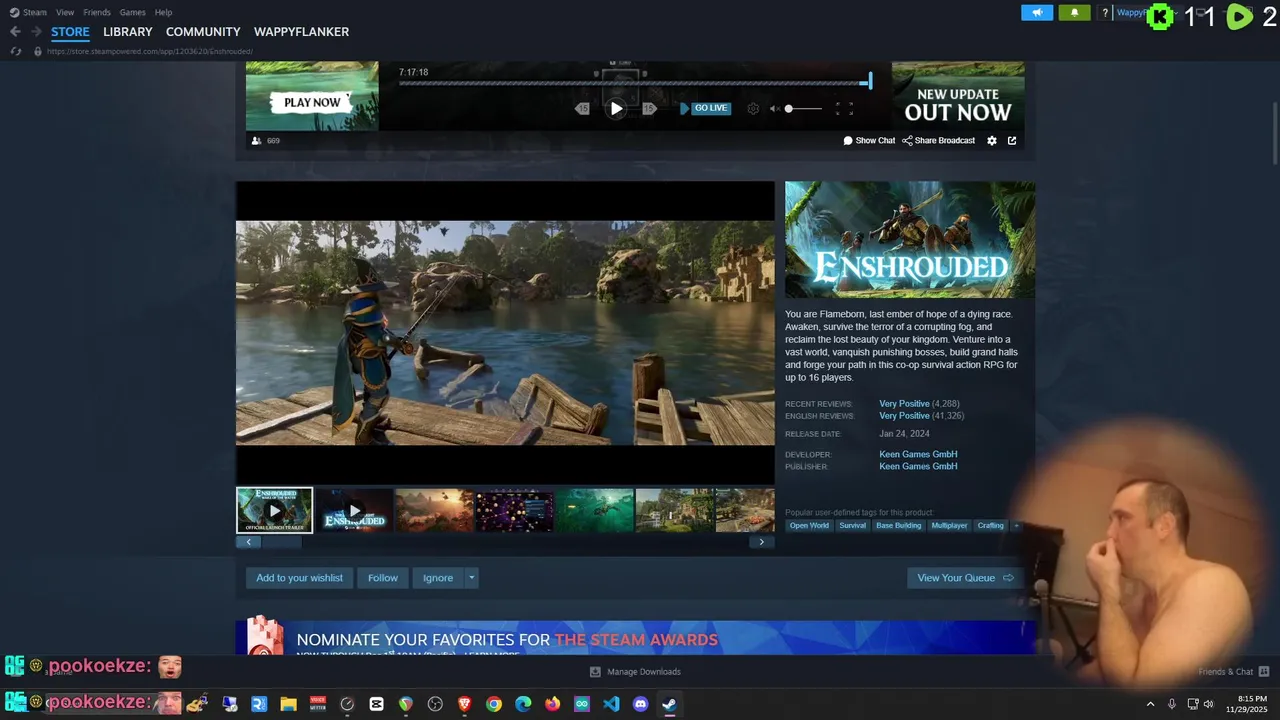
Task: Share the broadcast link
Action: 938,140
